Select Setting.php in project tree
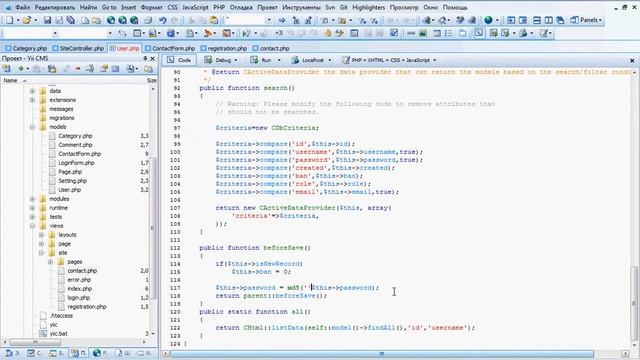 tap(73, 181)
